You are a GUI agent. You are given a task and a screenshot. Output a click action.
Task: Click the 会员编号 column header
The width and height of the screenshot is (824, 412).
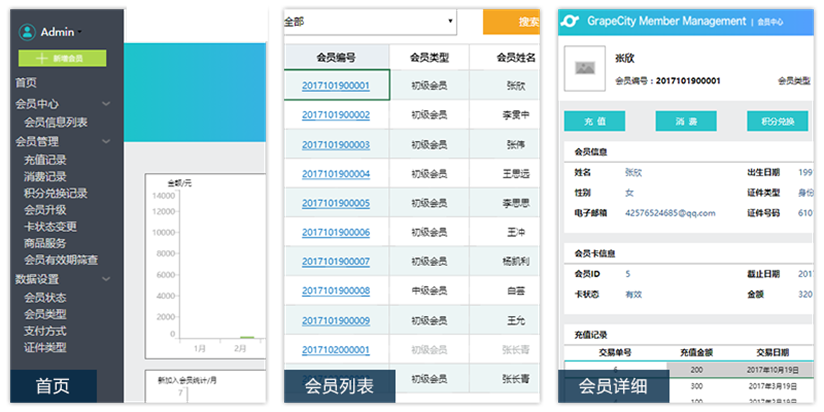335,58
